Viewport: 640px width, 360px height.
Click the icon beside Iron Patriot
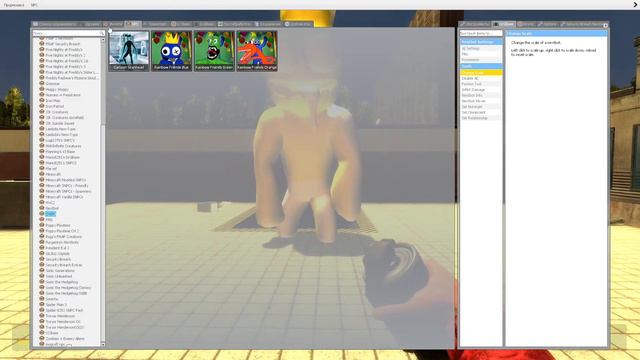click(42, 106)
